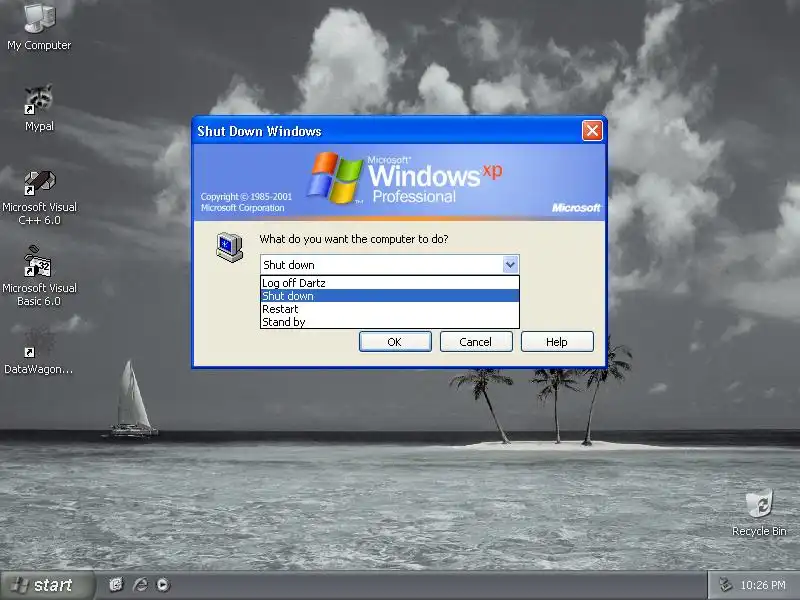This screenshot has height=600, width=800.
Task: Choose Restart from the list
Action: click(x=390, y=309)
